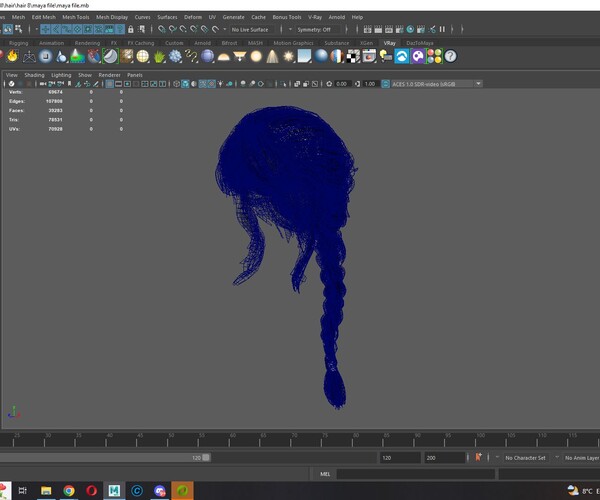The image size is (600, 500).
Task: Click the spiky particle cluster shelf icon
Action: pyautogui.click(x=175, y=57)
